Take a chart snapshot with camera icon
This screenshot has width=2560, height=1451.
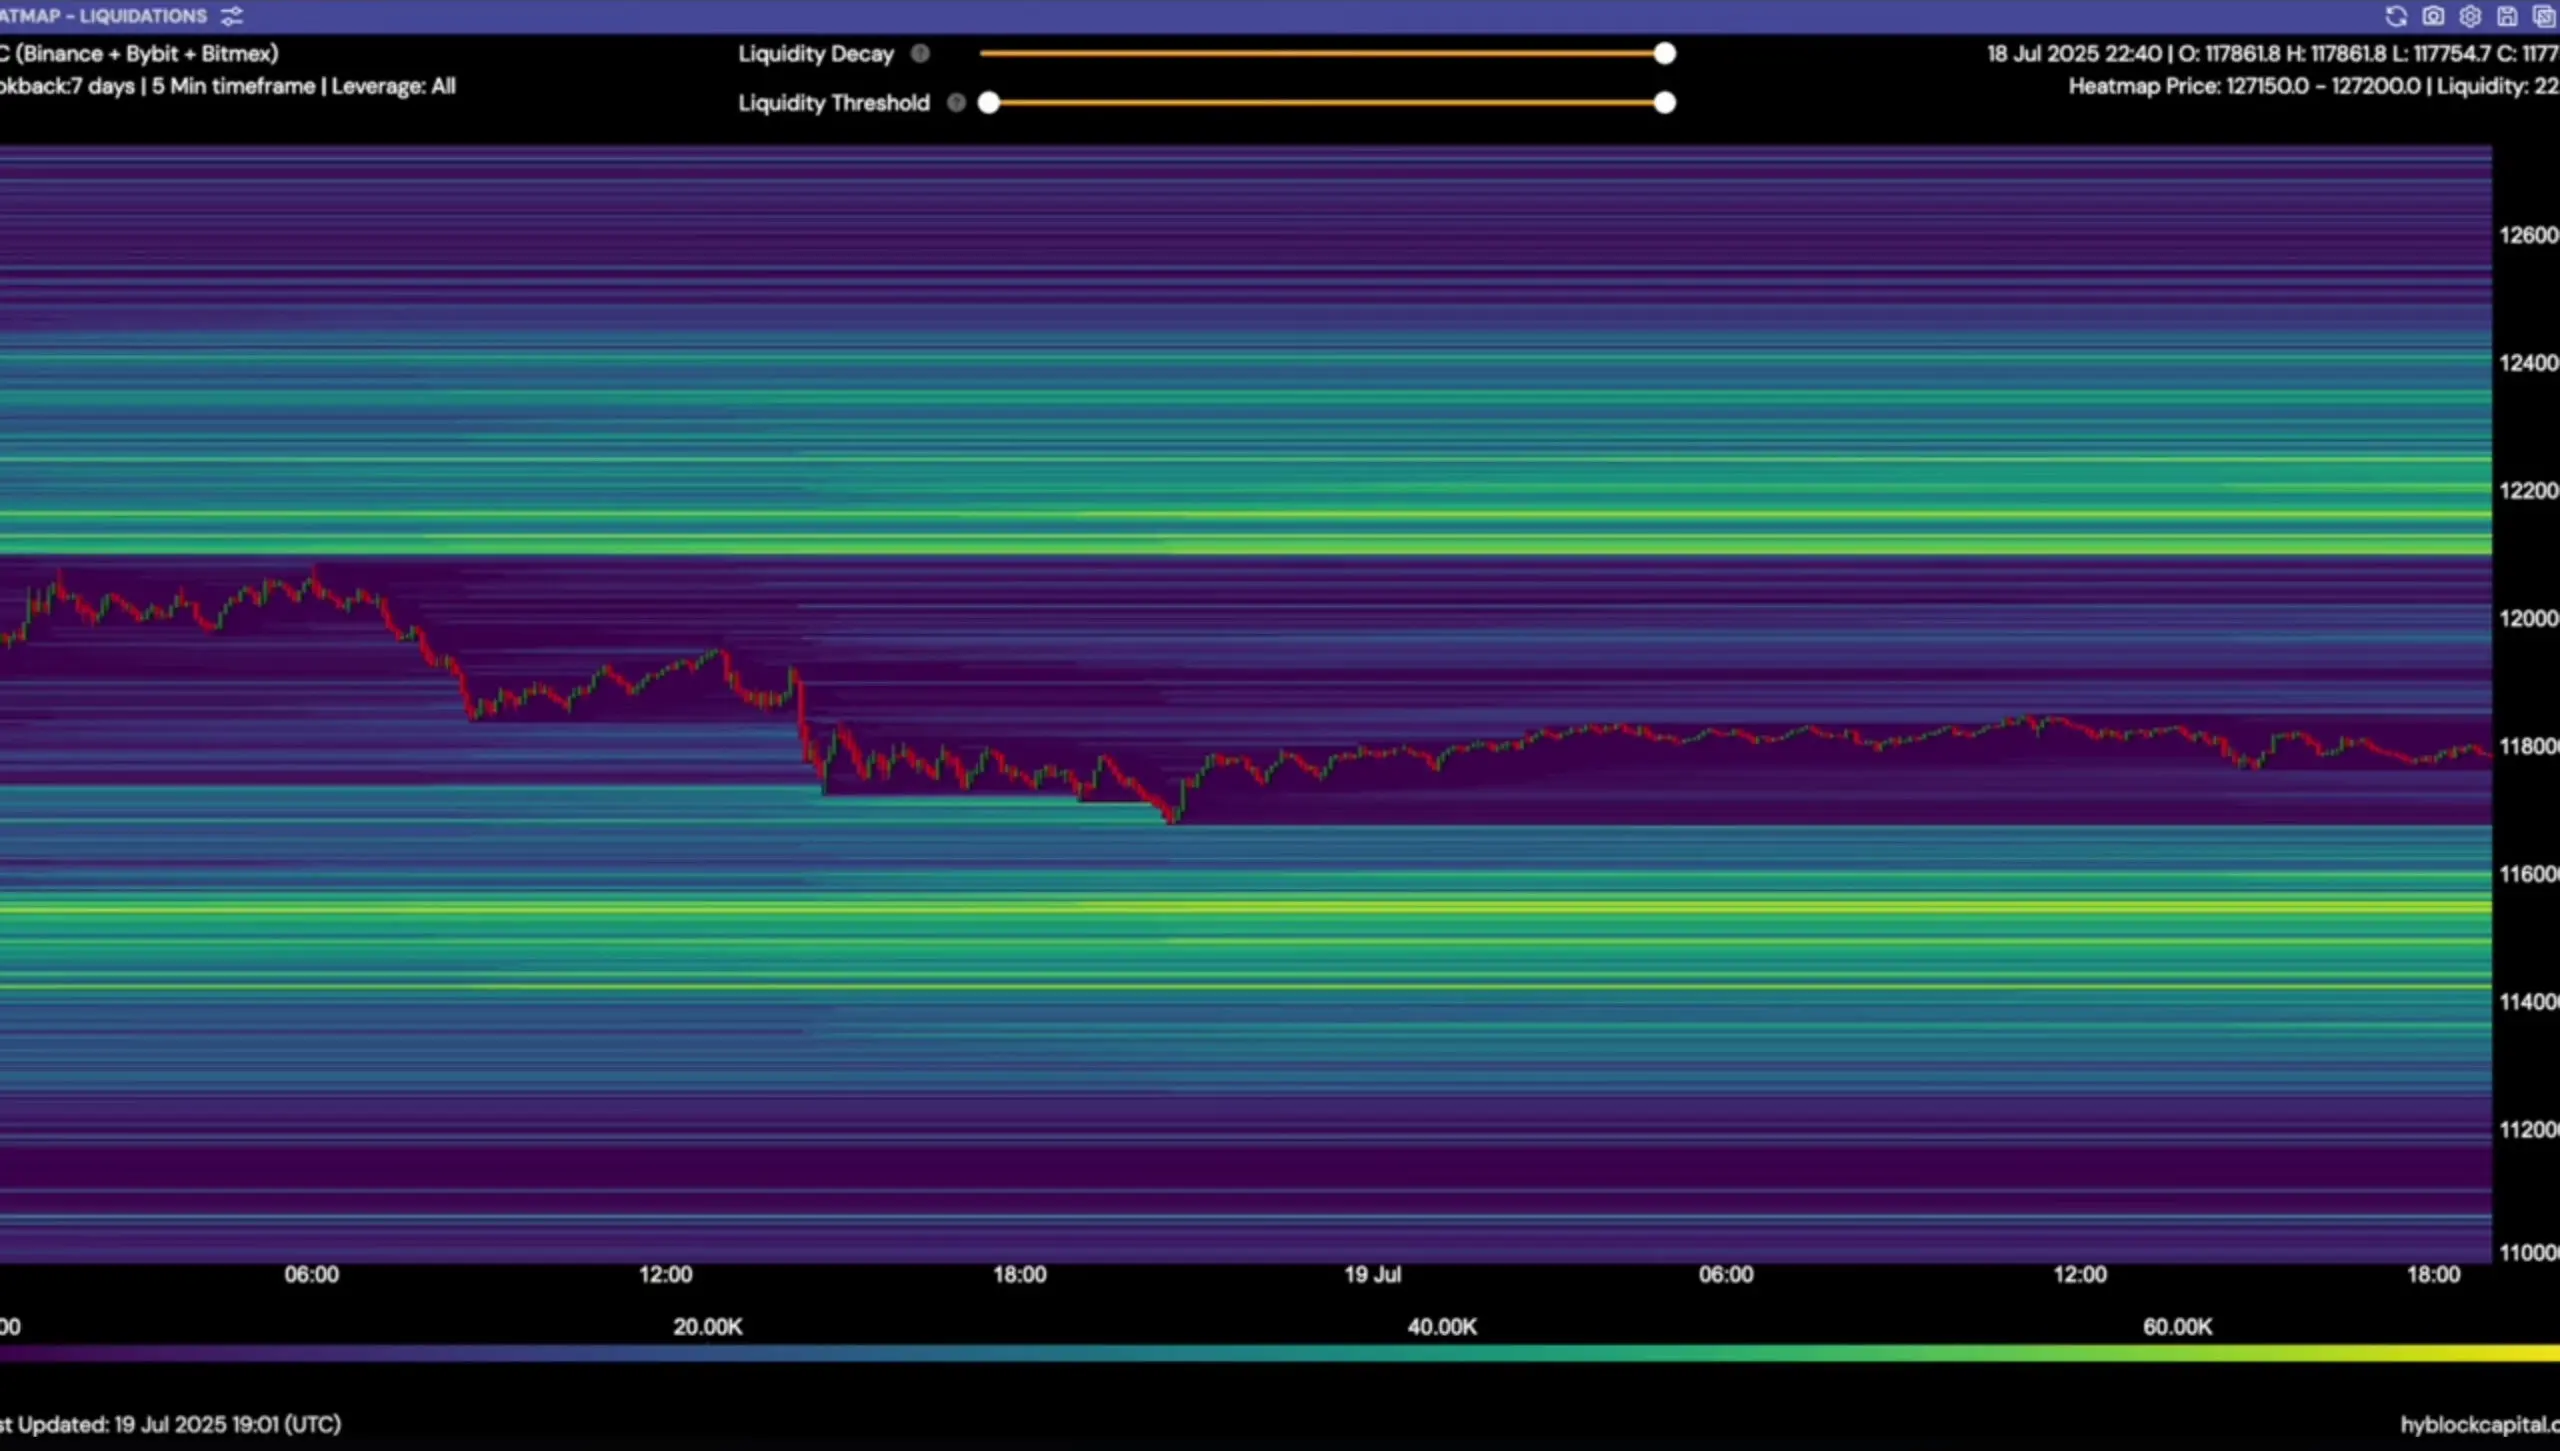click(2433, 16)
